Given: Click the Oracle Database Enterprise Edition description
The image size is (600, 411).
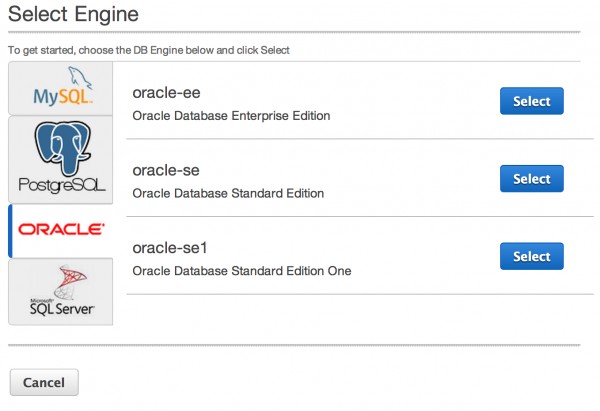Looking at the screenshot, I should point(231,116).
